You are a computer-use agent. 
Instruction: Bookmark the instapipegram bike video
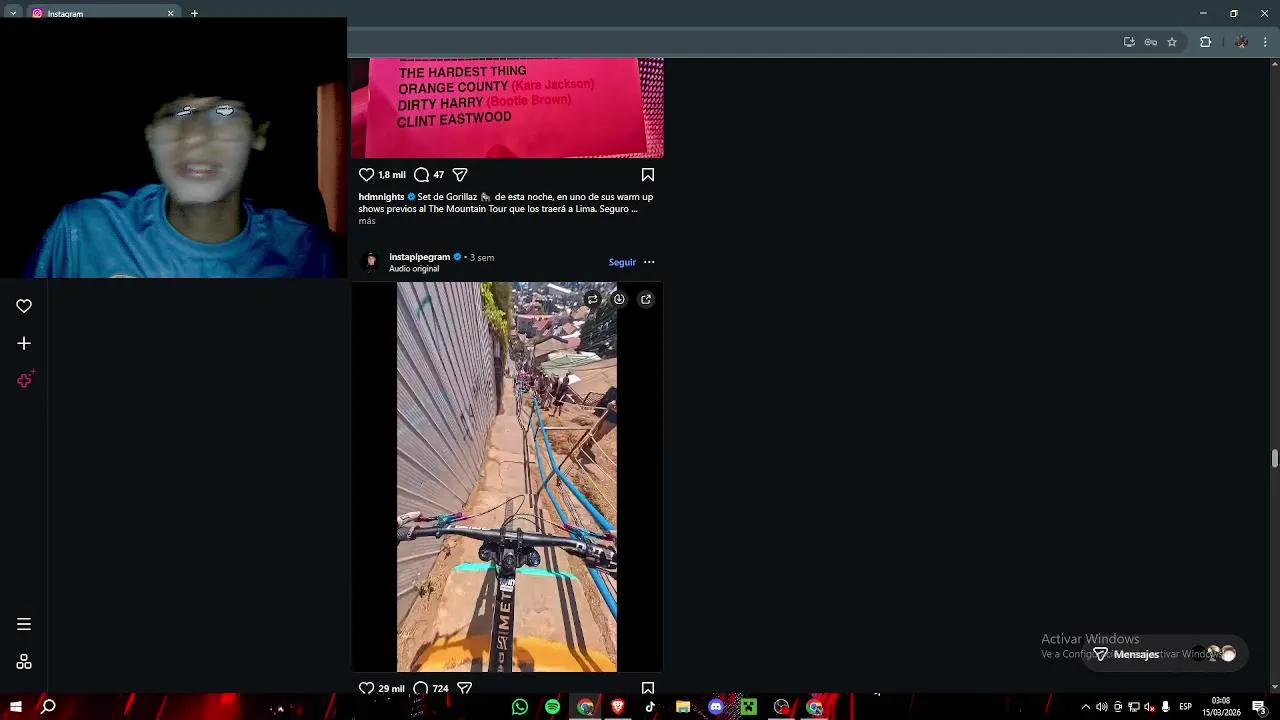pyautogui.click(x=648, y=688)
